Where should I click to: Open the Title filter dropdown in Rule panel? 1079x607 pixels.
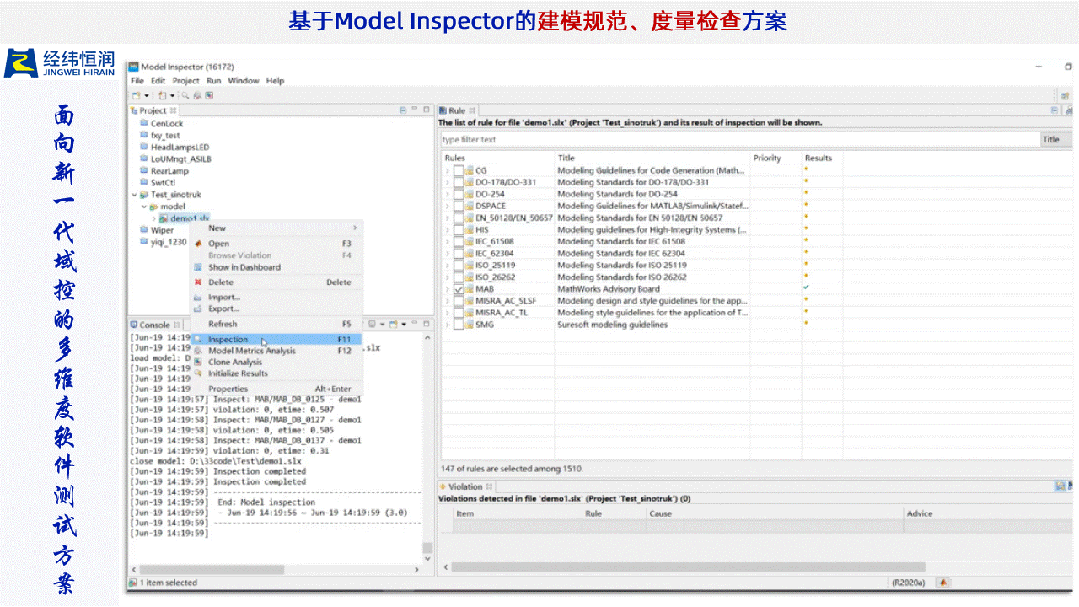click(x=1055, y=140)
